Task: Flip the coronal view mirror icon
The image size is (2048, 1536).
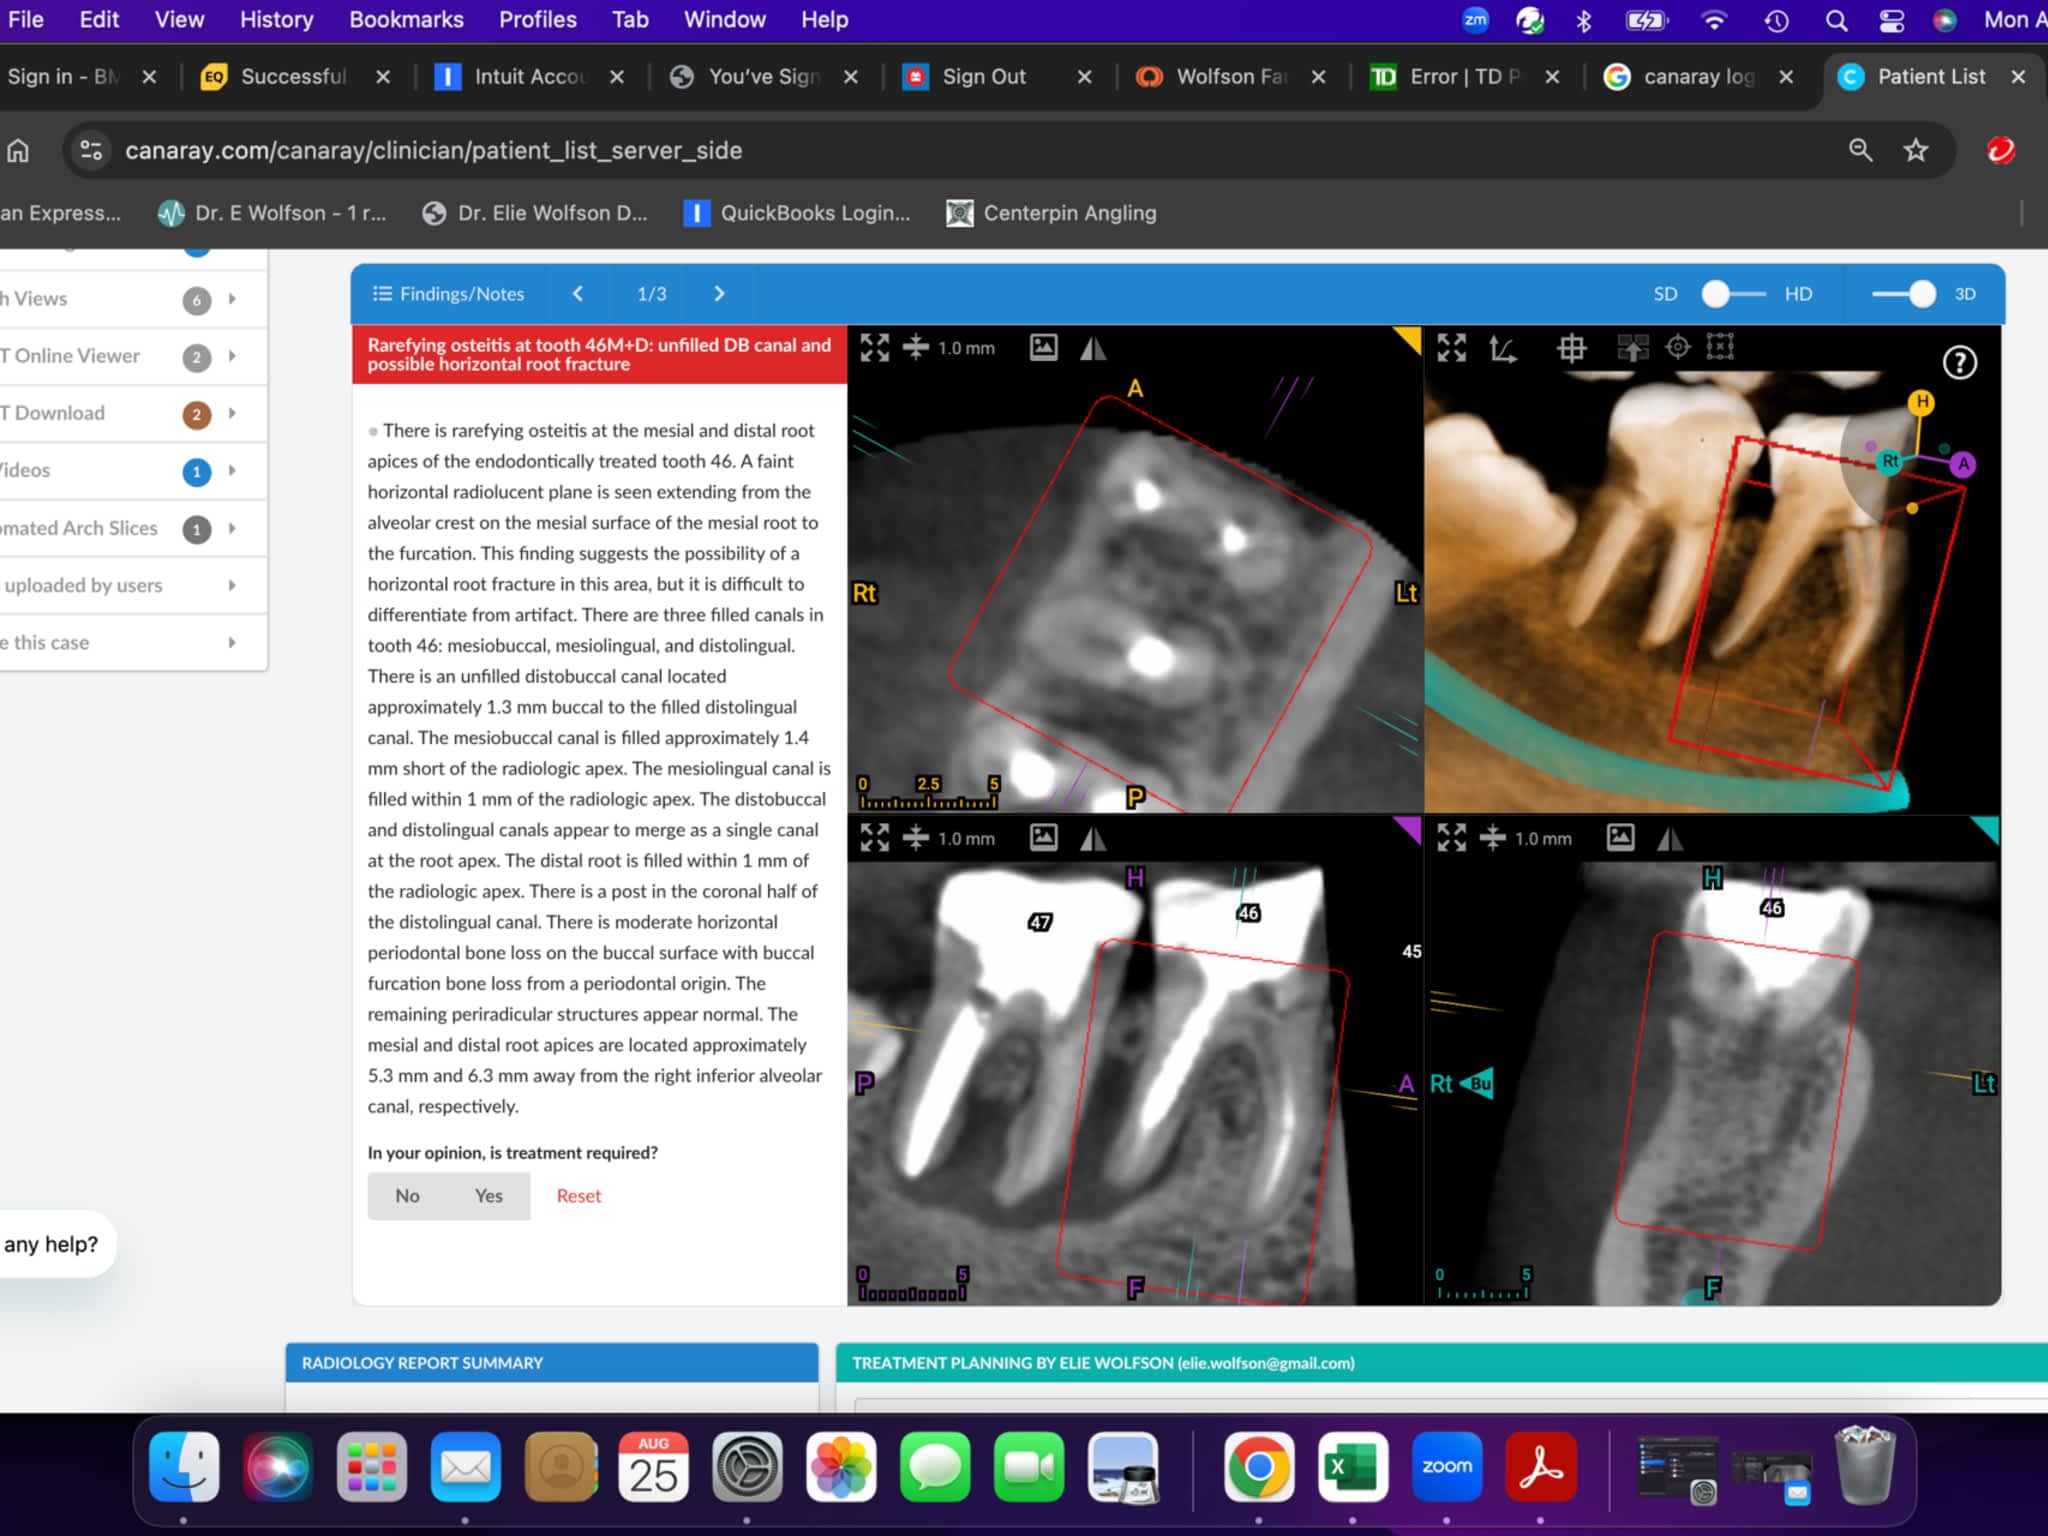Action: (x=1670, y=838)
